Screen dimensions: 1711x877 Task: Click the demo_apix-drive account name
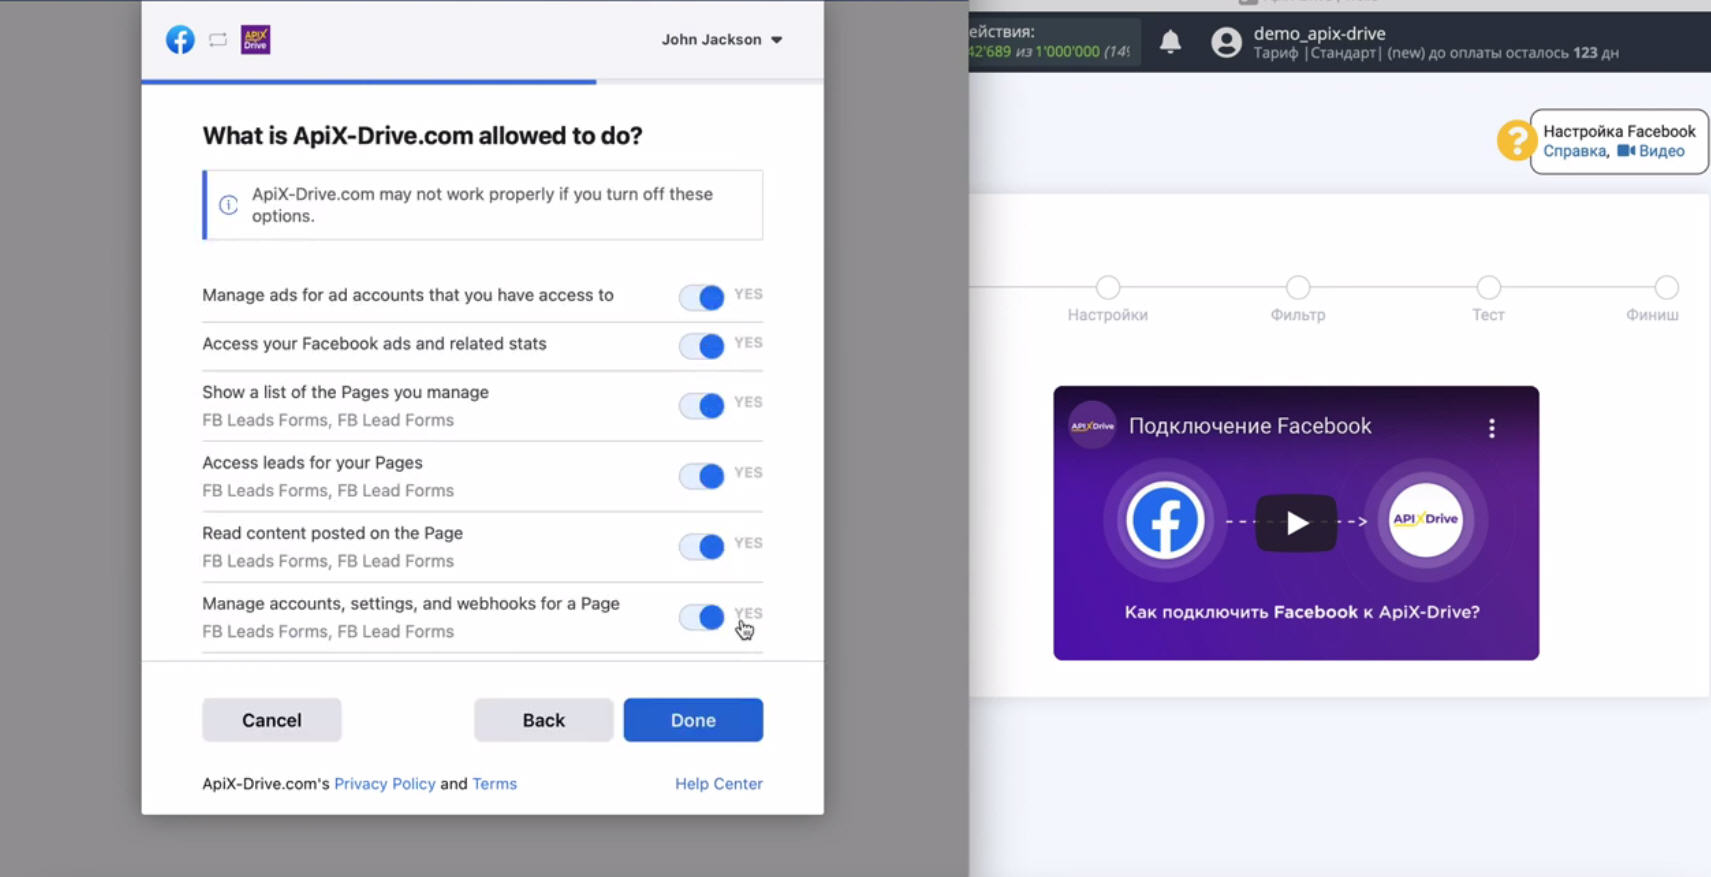click(x=1320, y=33)
